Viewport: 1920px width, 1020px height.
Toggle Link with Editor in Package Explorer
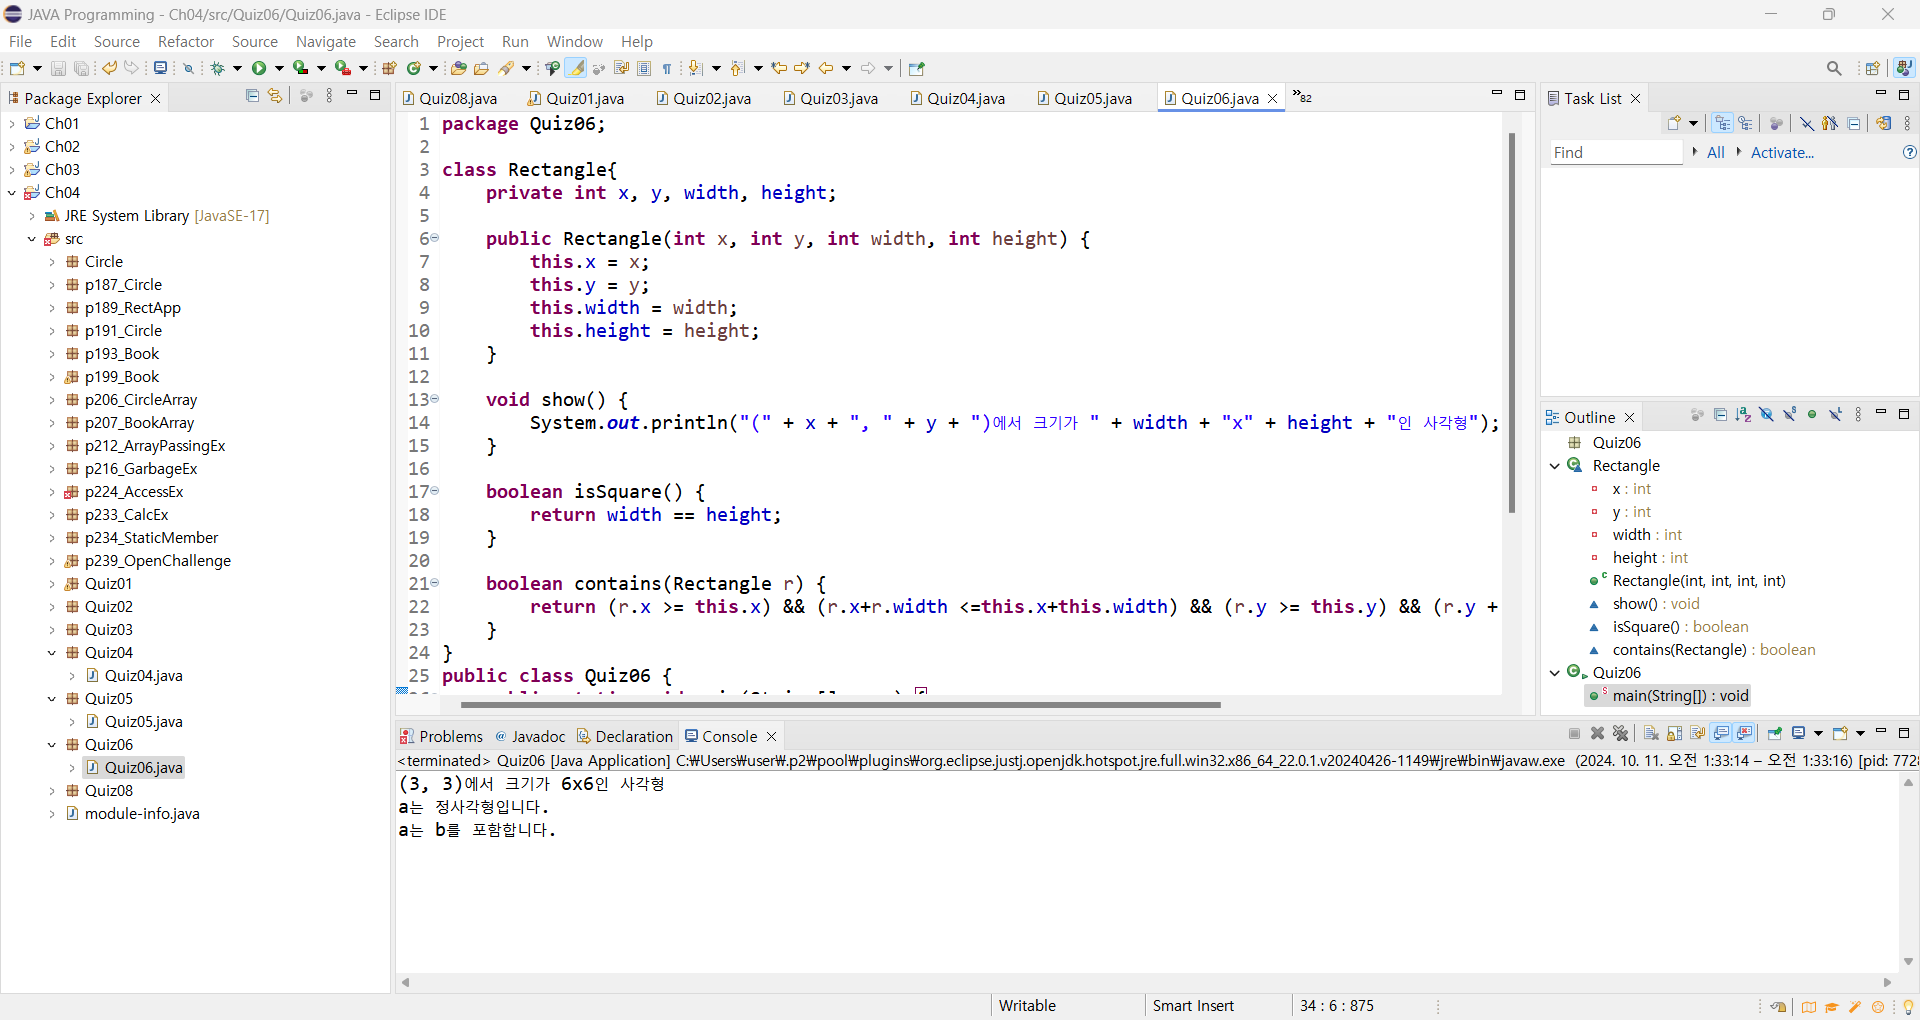coord(275,96)
